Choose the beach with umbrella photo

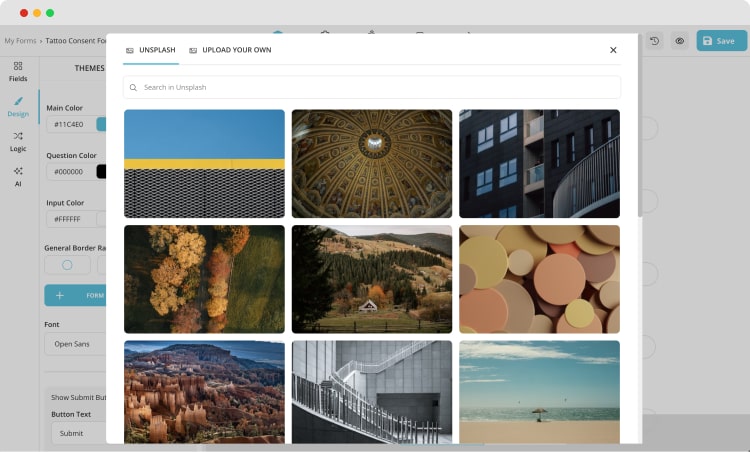click(539, 391)
